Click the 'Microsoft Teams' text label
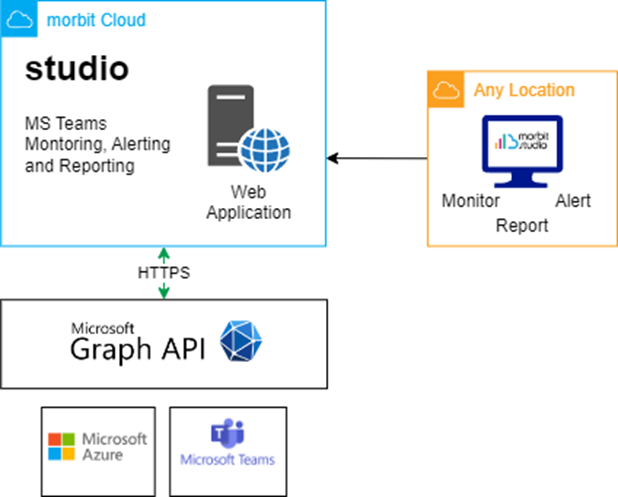The height and width of the screenshot is (497, 618). coord(227,460)
